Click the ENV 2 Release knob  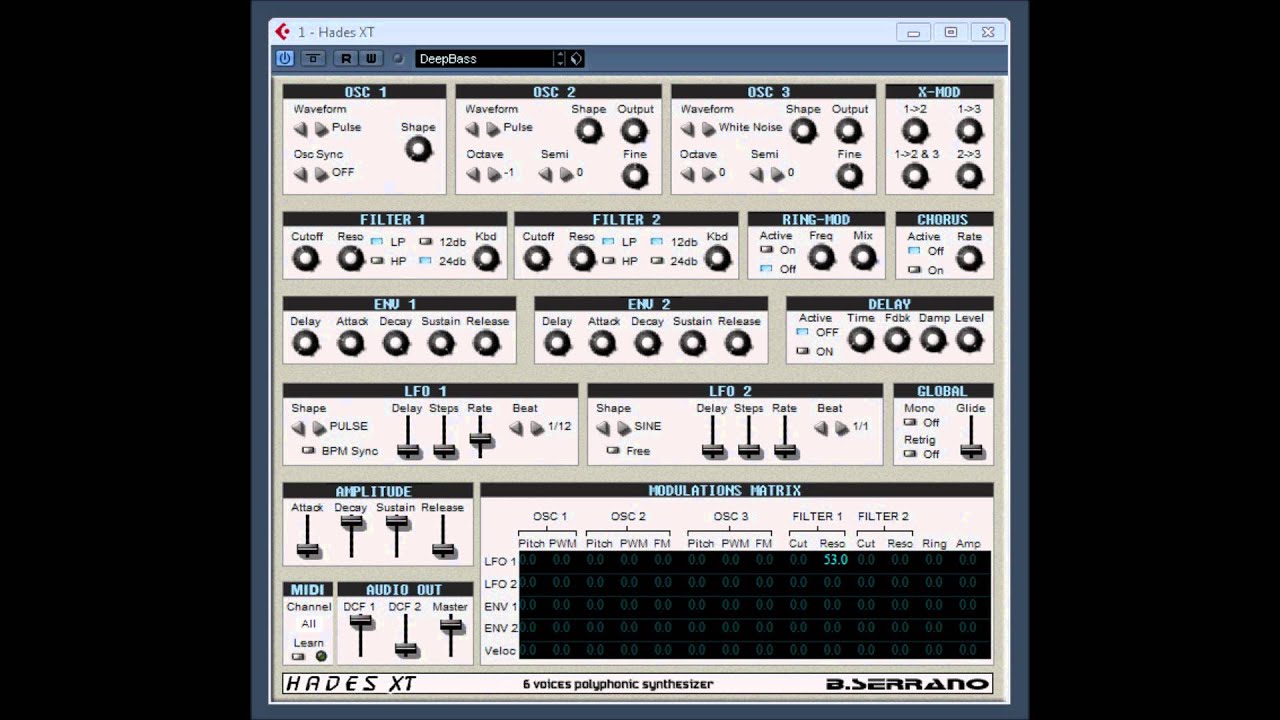[738, 343]
